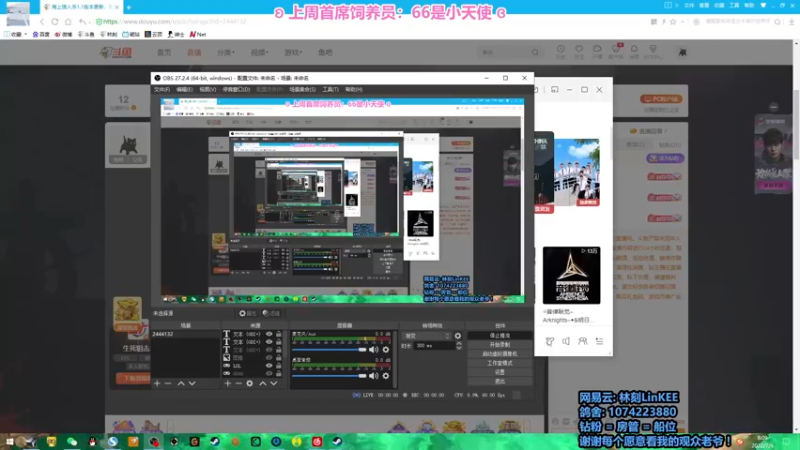Image resolution: width=800 pixels, height=450 pixels.
Task: Move the source up with the arrow
Action: [263, 383]
